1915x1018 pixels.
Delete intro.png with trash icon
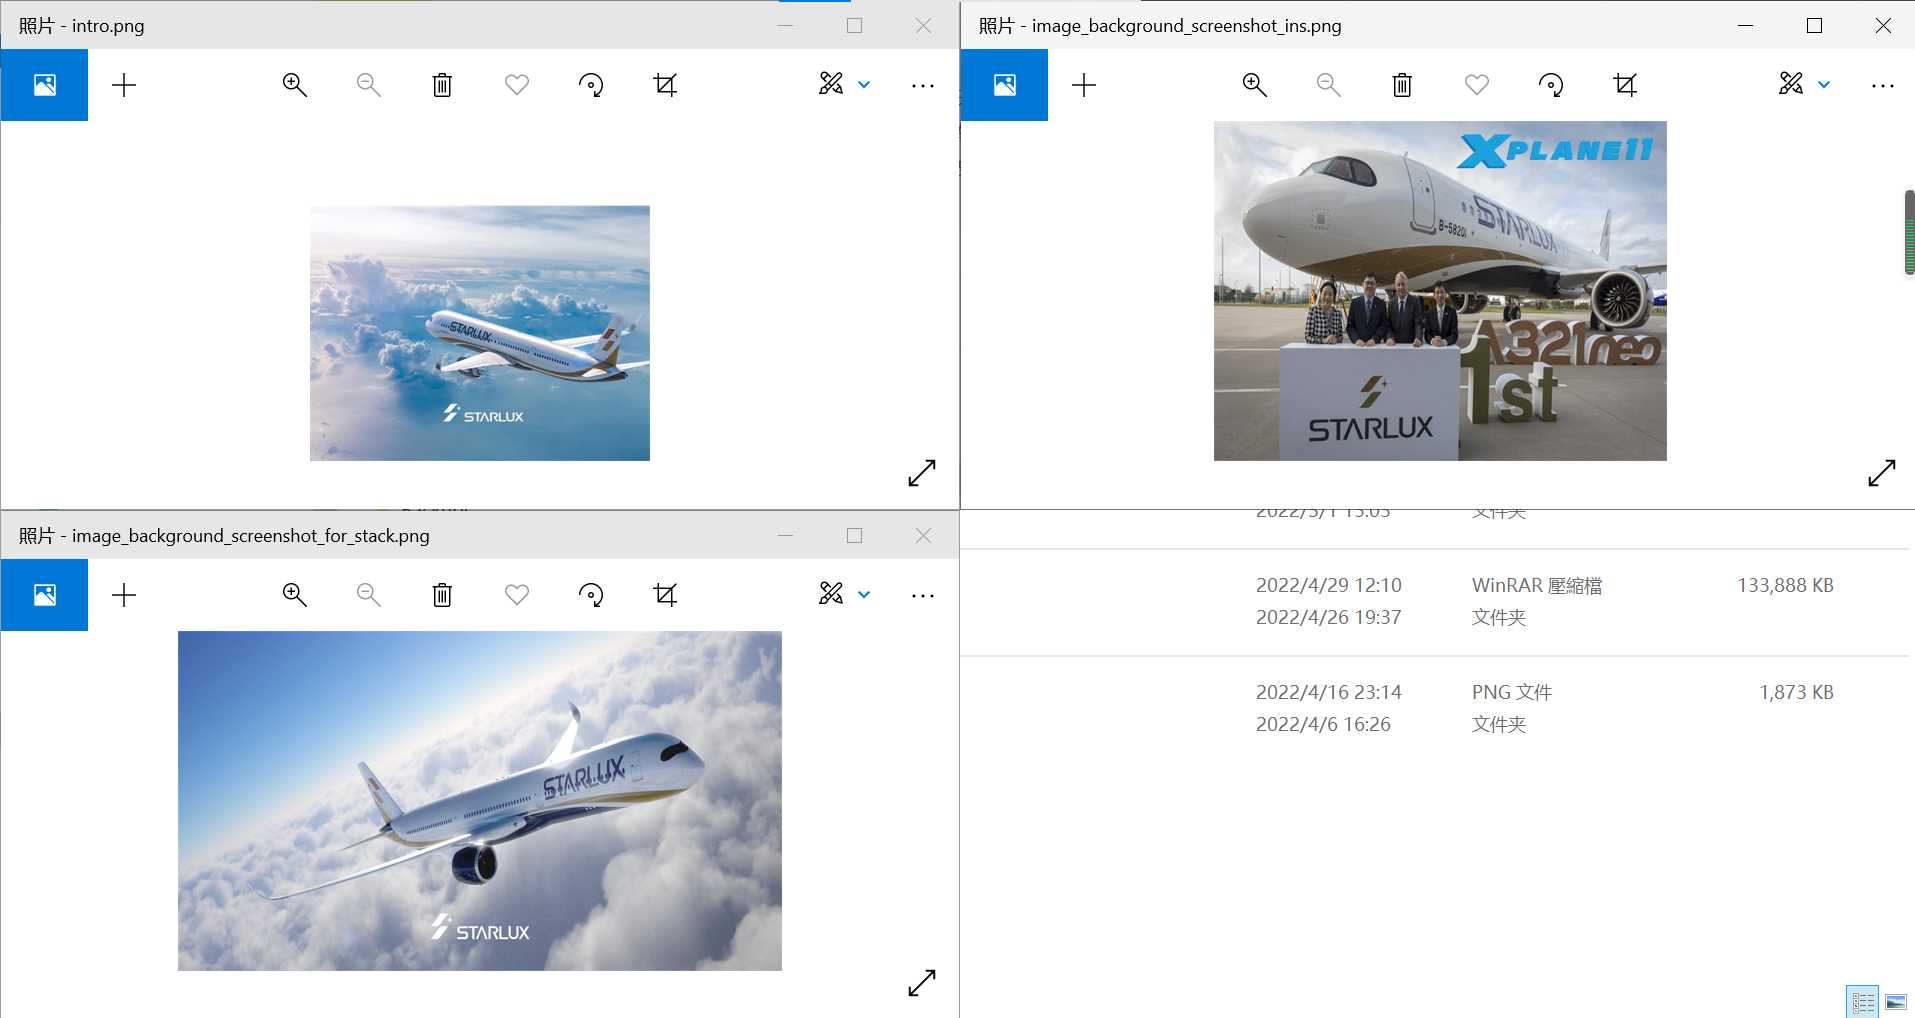pos(442,85)
